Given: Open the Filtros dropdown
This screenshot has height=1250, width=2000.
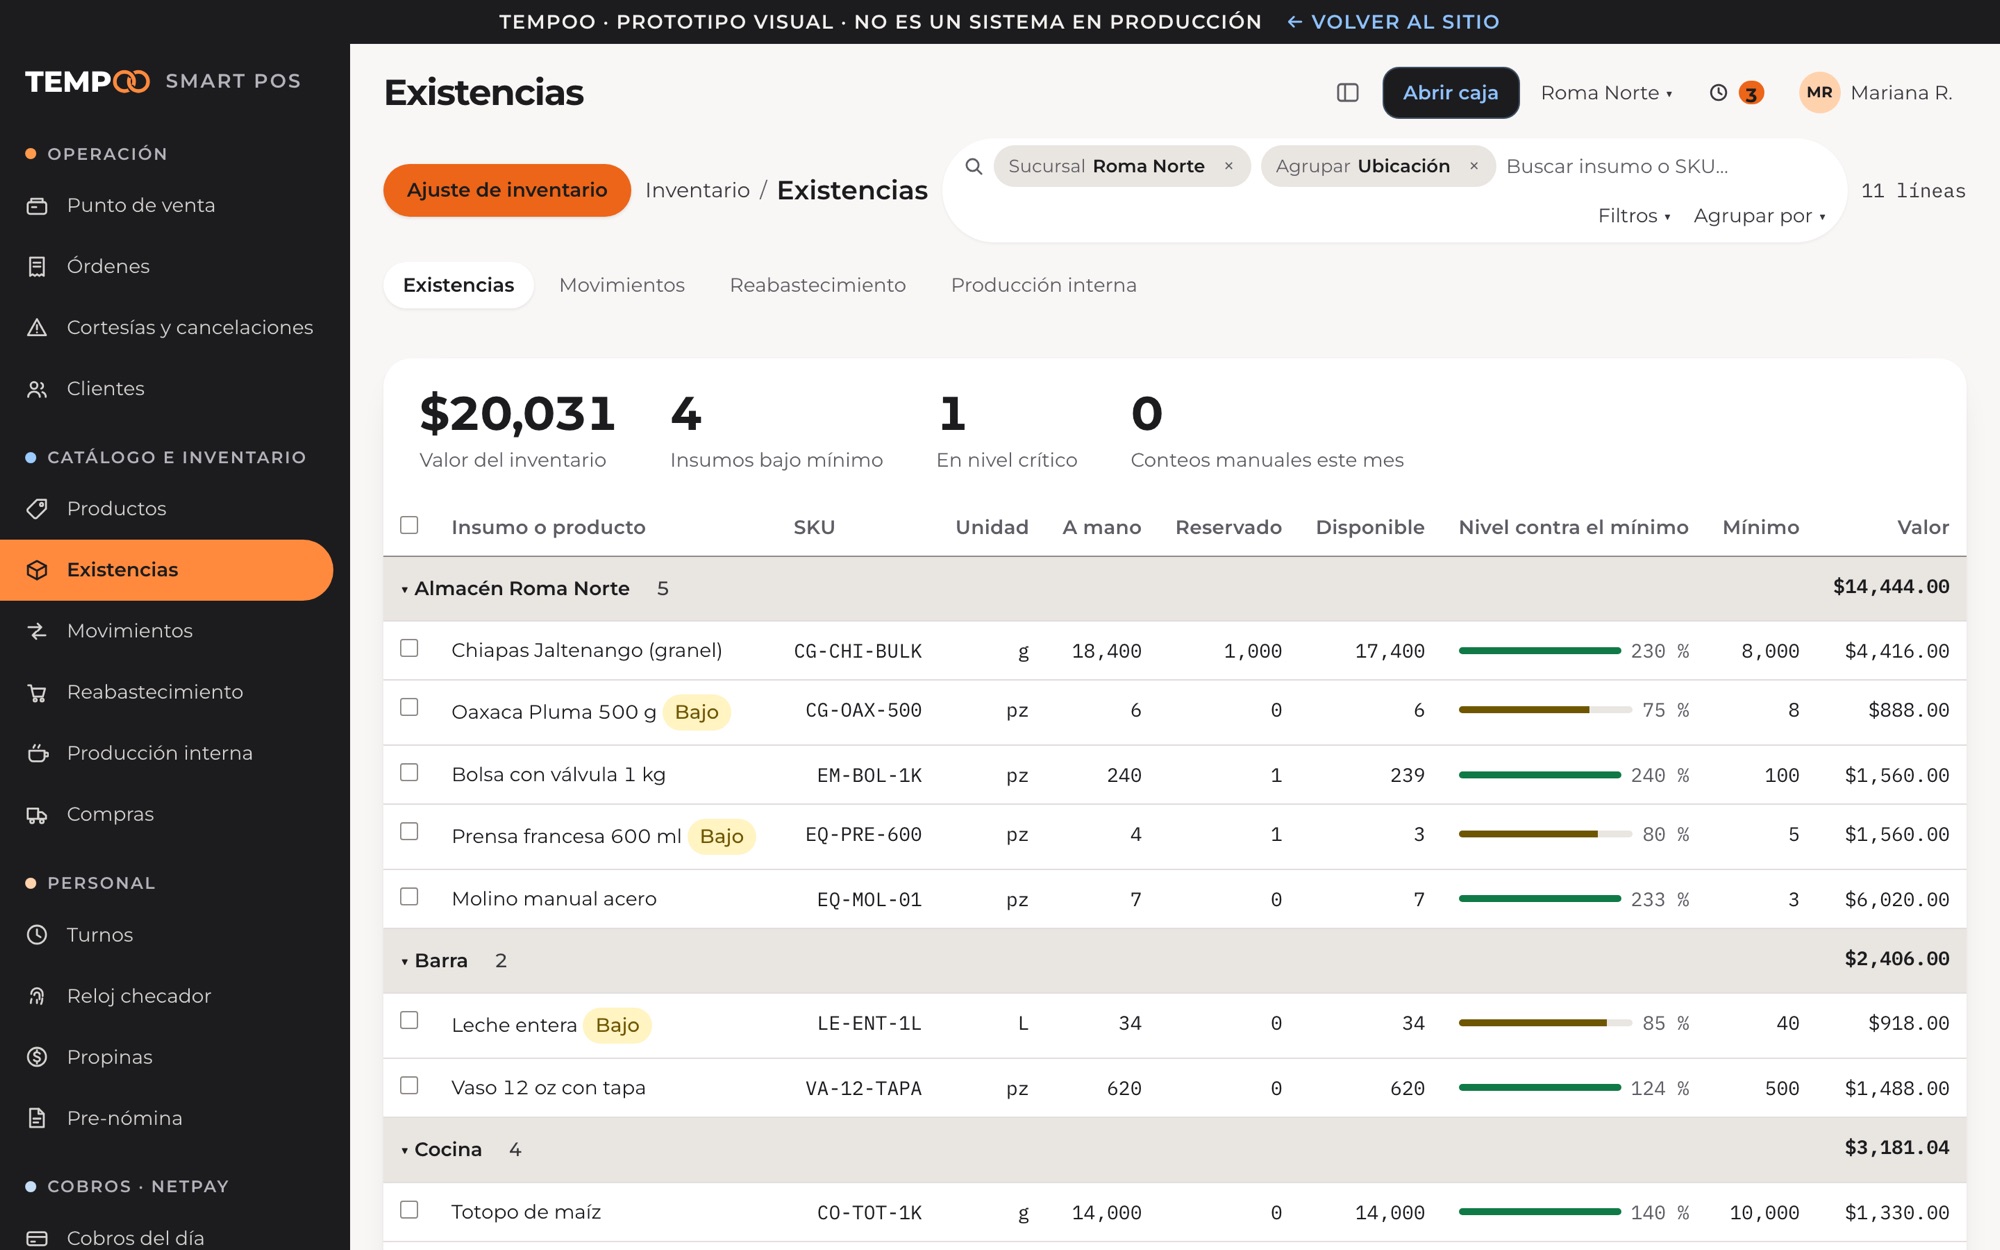Looking at the screenshot, I should point(1634,216).
